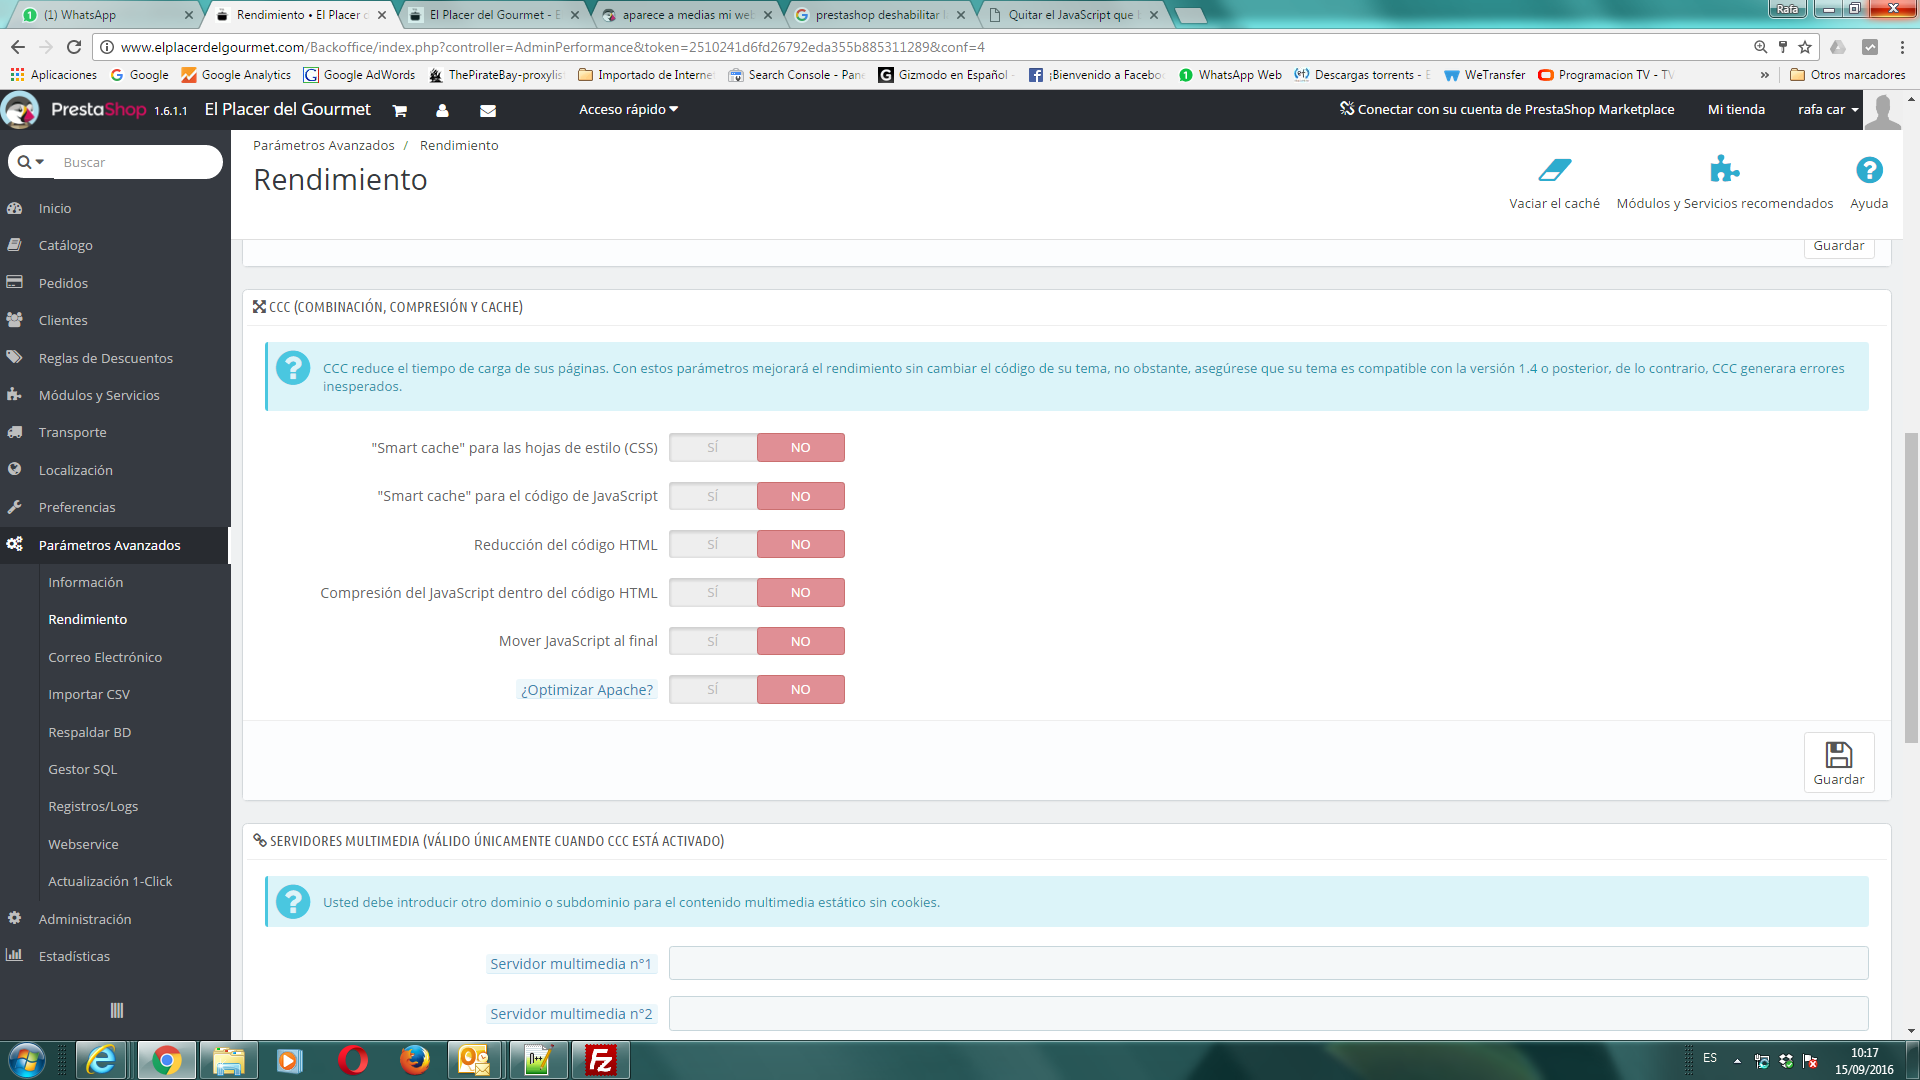Click Parámetros Avanzados breadcrumb link
This screenshot has width=1920, height=1080.
click(323, 146)
